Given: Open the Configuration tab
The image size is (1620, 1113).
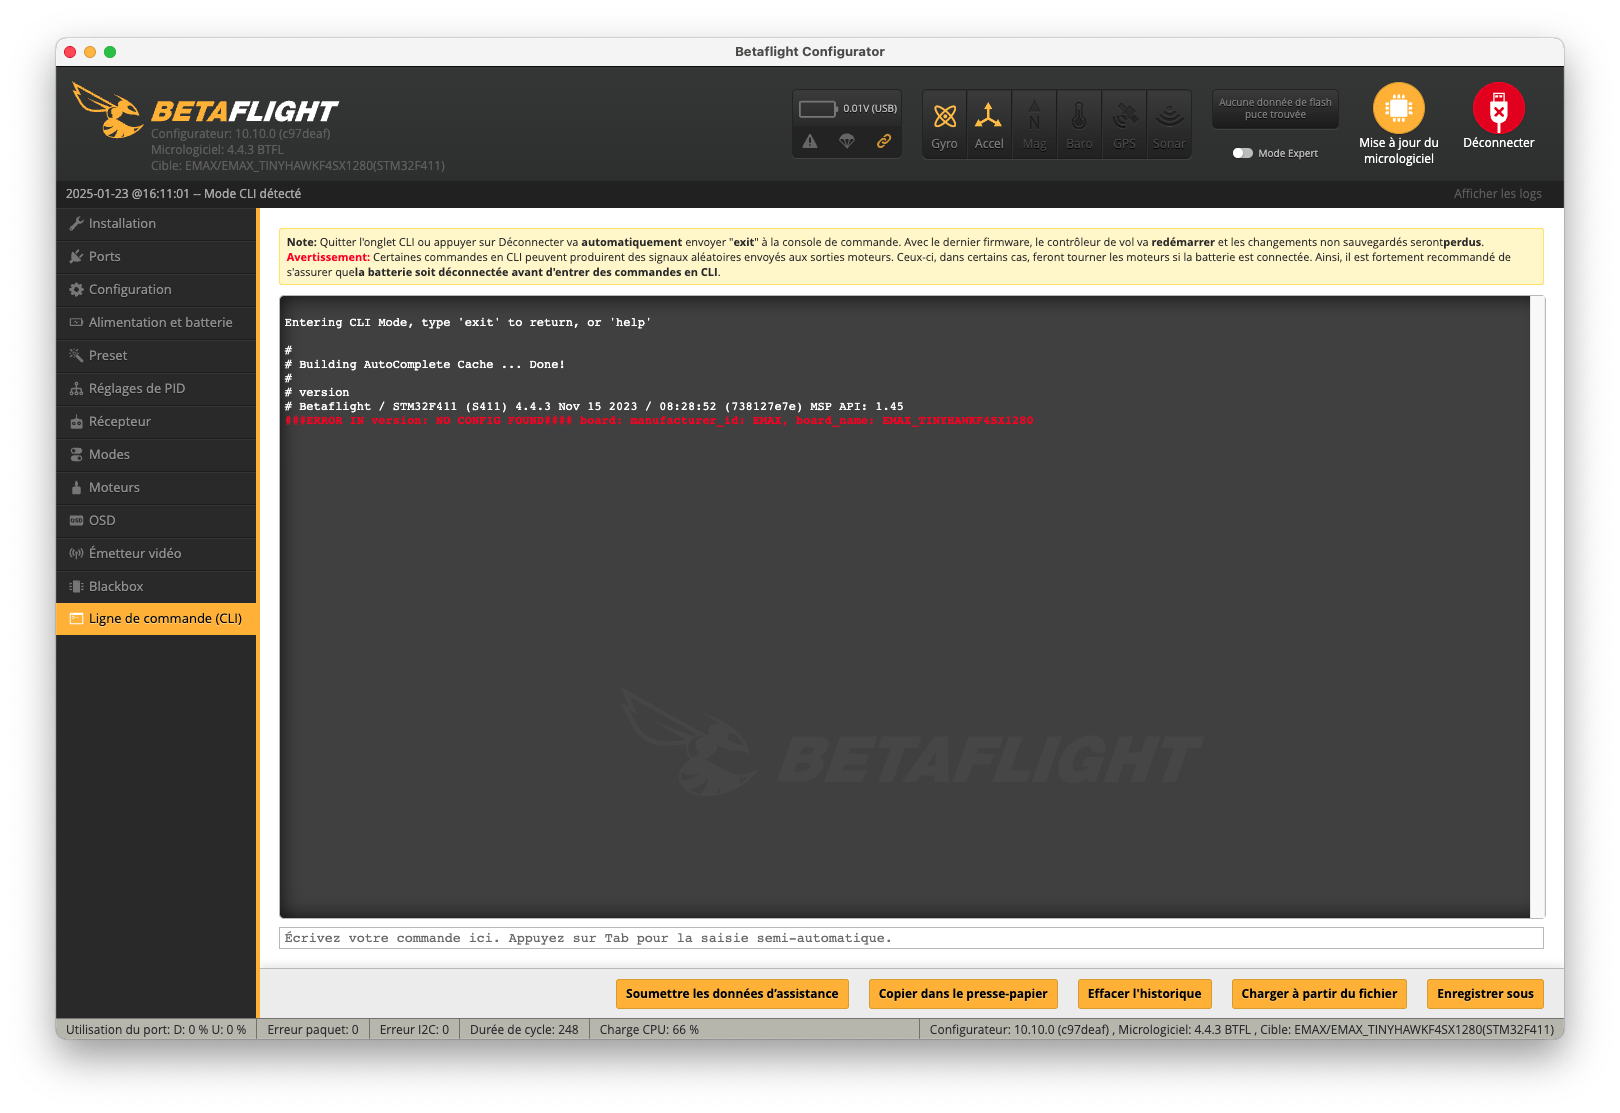Looking at the screenshot, I should 156,290.
